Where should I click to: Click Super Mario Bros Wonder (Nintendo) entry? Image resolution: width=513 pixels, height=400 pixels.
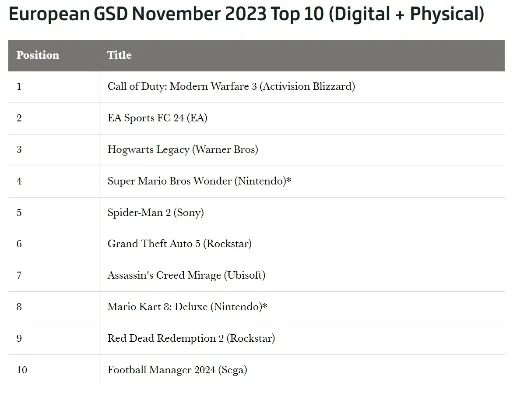(x=199, y=181)
